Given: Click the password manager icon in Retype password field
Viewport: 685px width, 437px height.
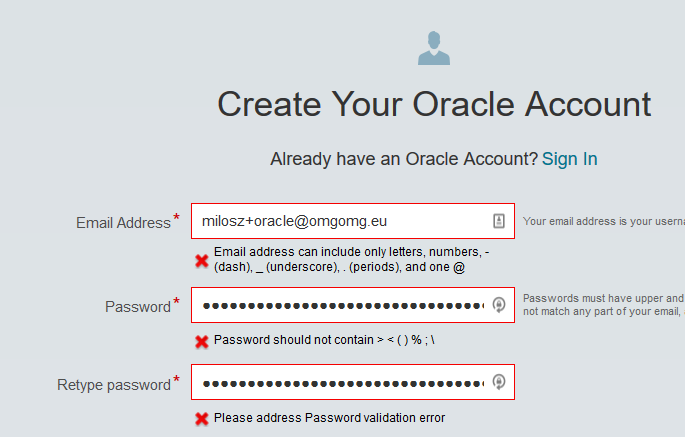Looking at the screenshot, I should tap(499, 382).
